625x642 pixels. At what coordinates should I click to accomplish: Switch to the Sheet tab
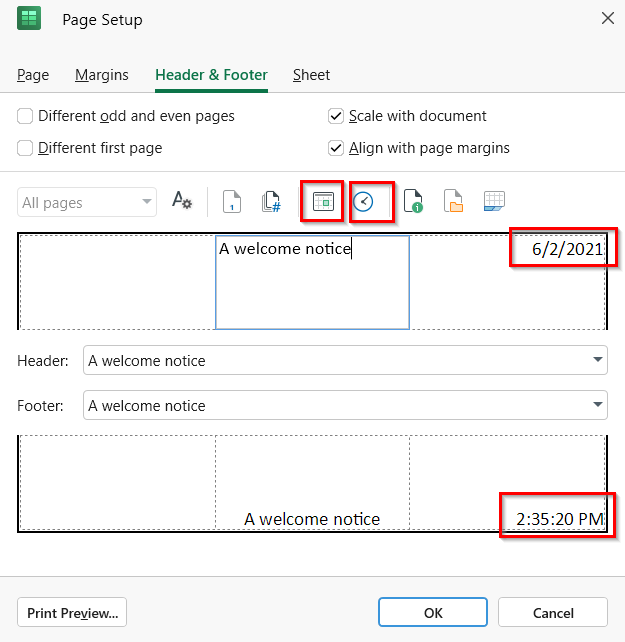point(311,75)
